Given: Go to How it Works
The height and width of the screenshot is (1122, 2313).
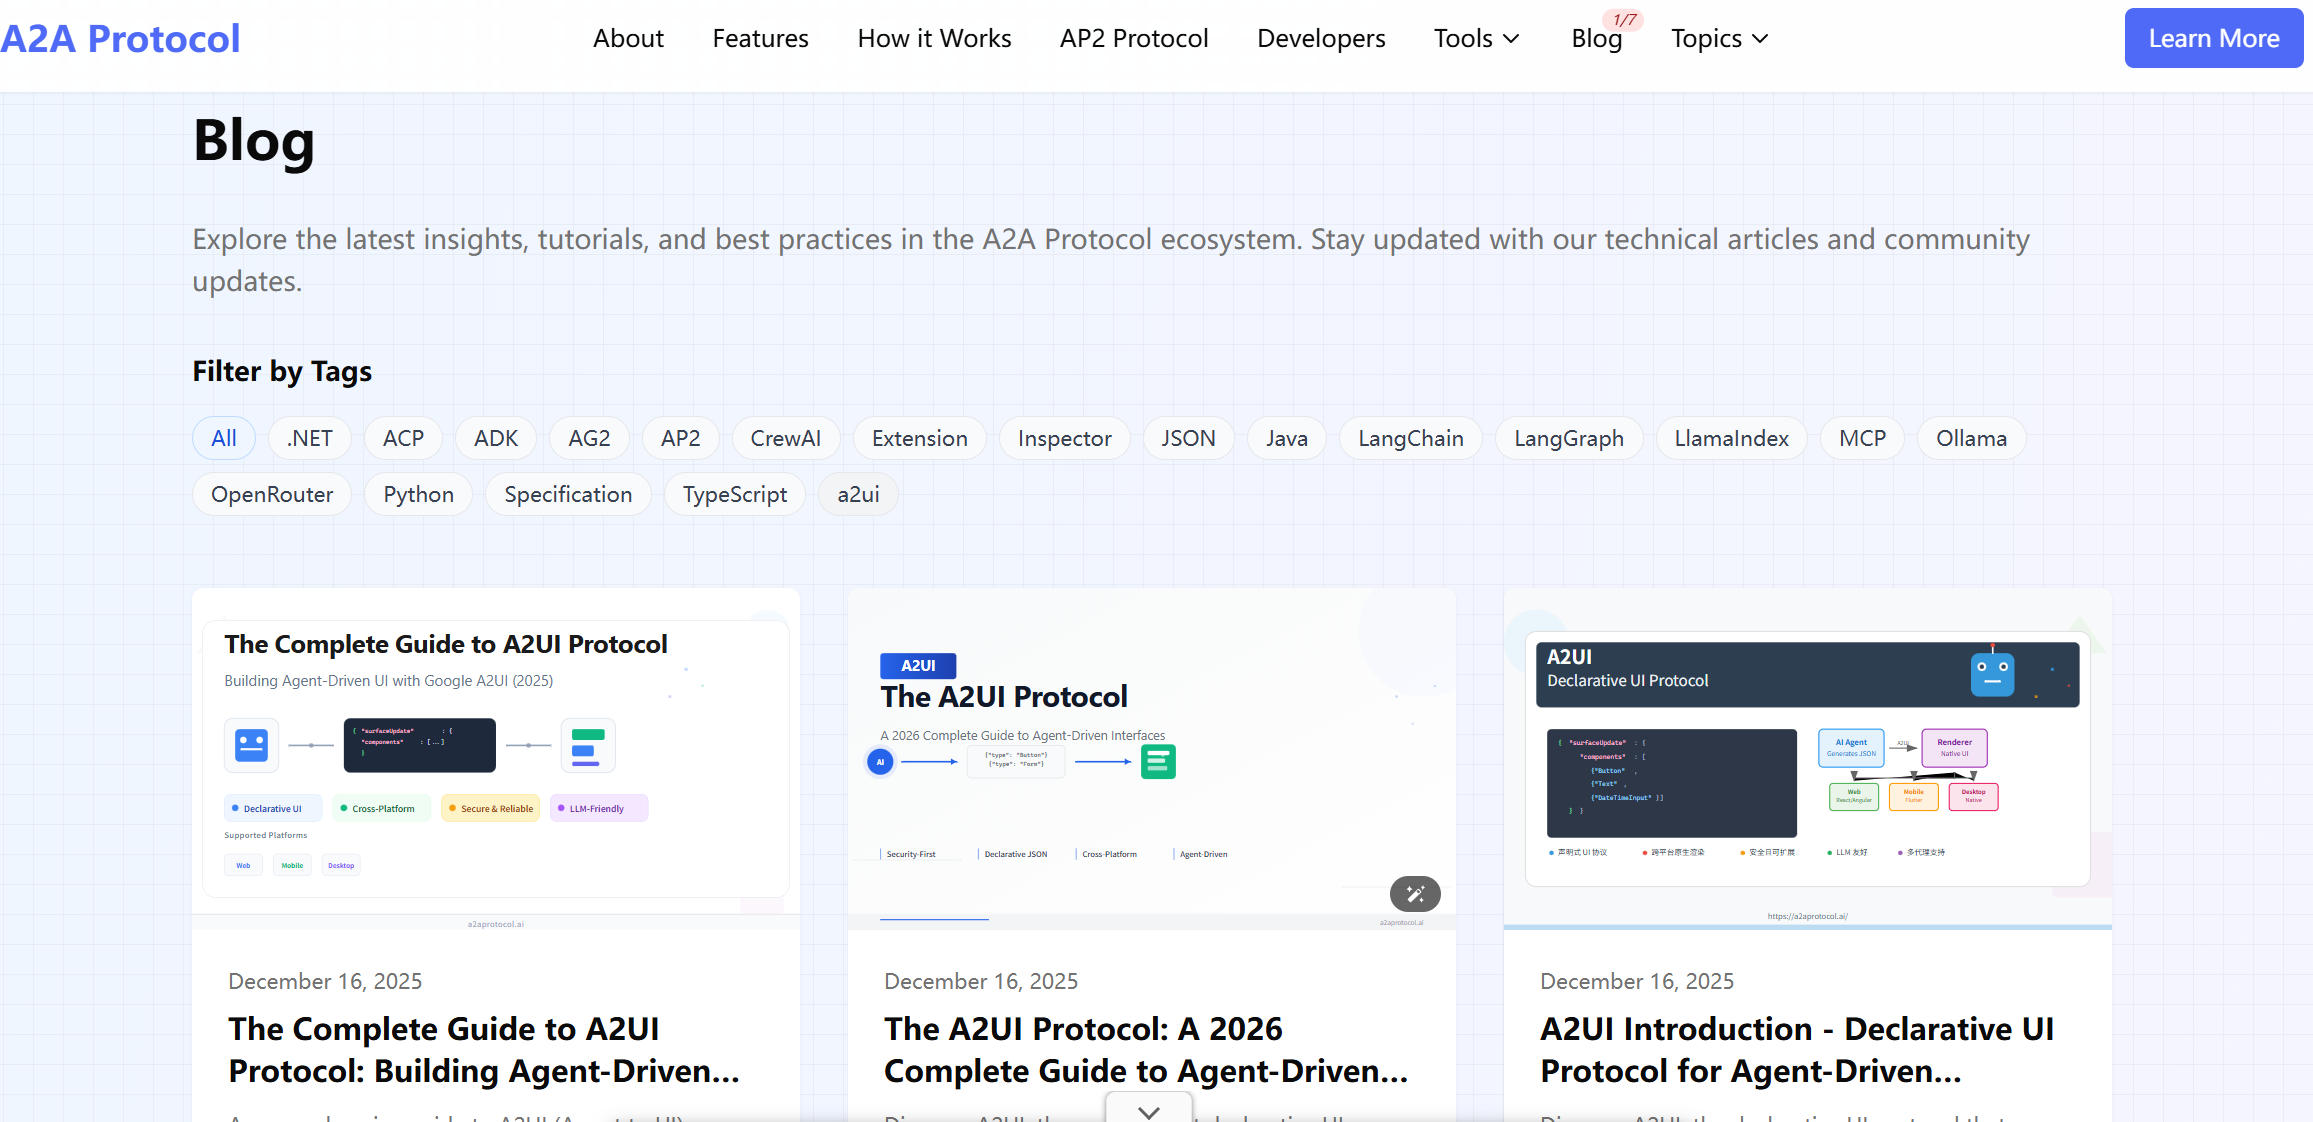Looking at the screenshot, I should (x=934, y=38).
